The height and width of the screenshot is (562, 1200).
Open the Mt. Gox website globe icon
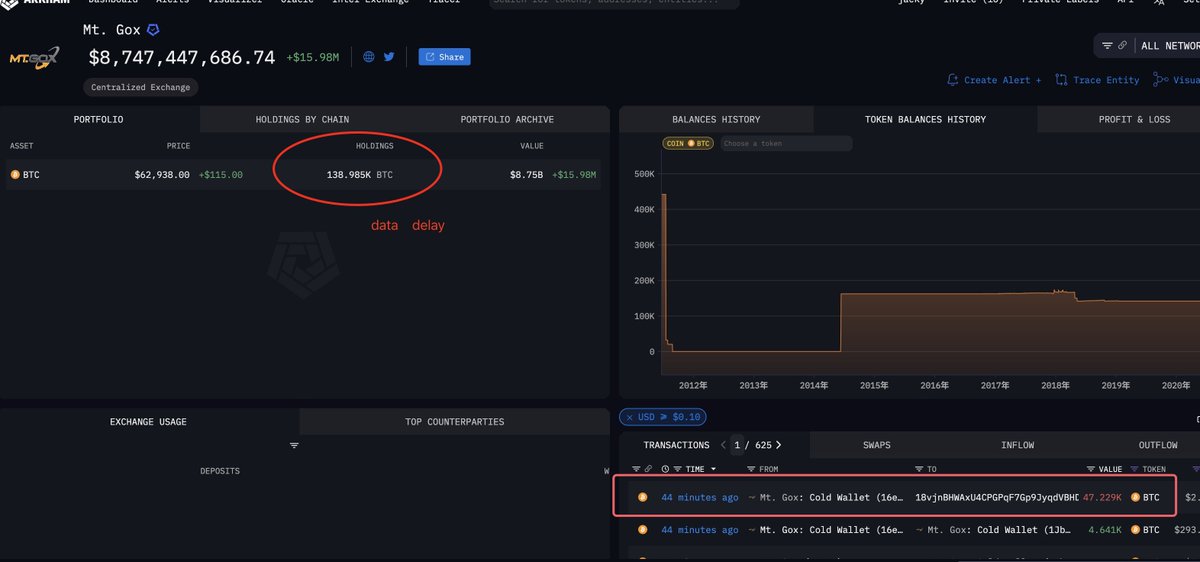click(369, 57)
